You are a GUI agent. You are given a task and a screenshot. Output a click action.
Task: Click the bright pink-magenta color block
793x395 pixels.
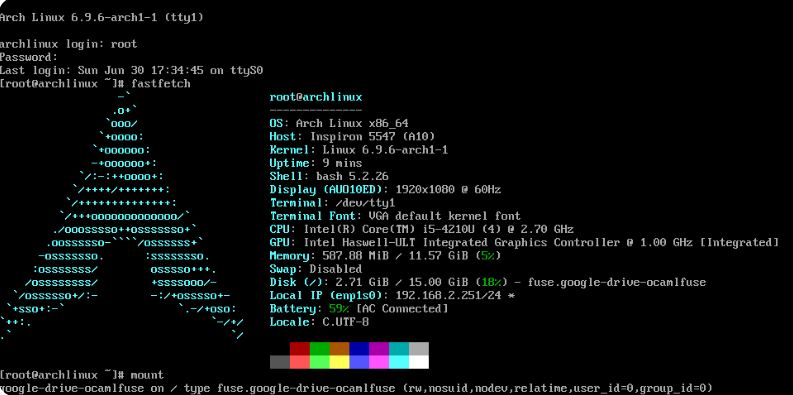379,362
